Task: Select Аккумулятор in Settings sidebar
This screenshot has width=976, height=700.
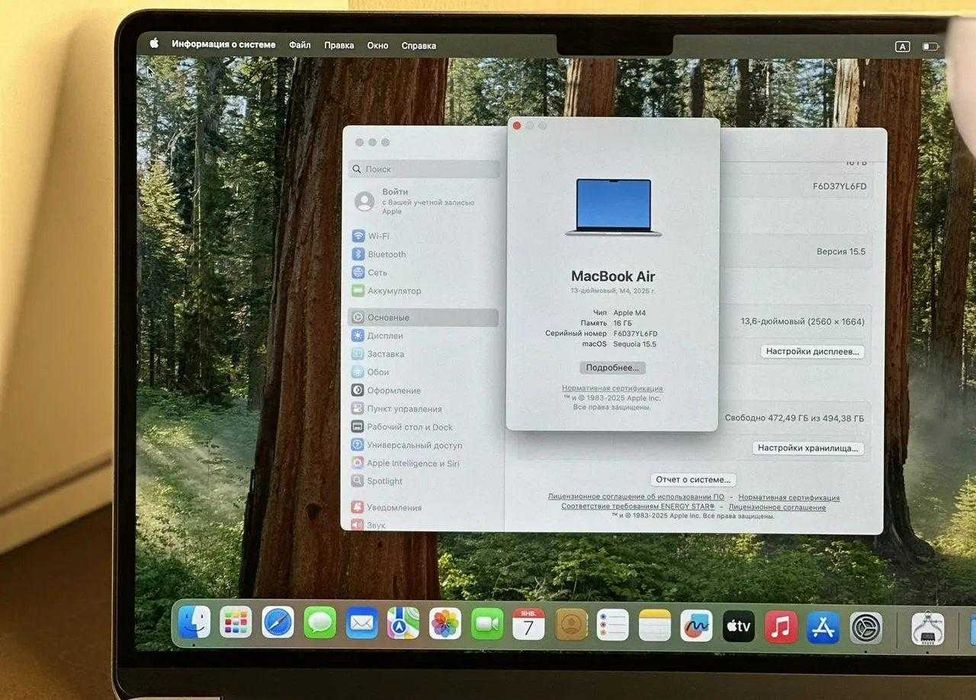Action: point(423,291)
